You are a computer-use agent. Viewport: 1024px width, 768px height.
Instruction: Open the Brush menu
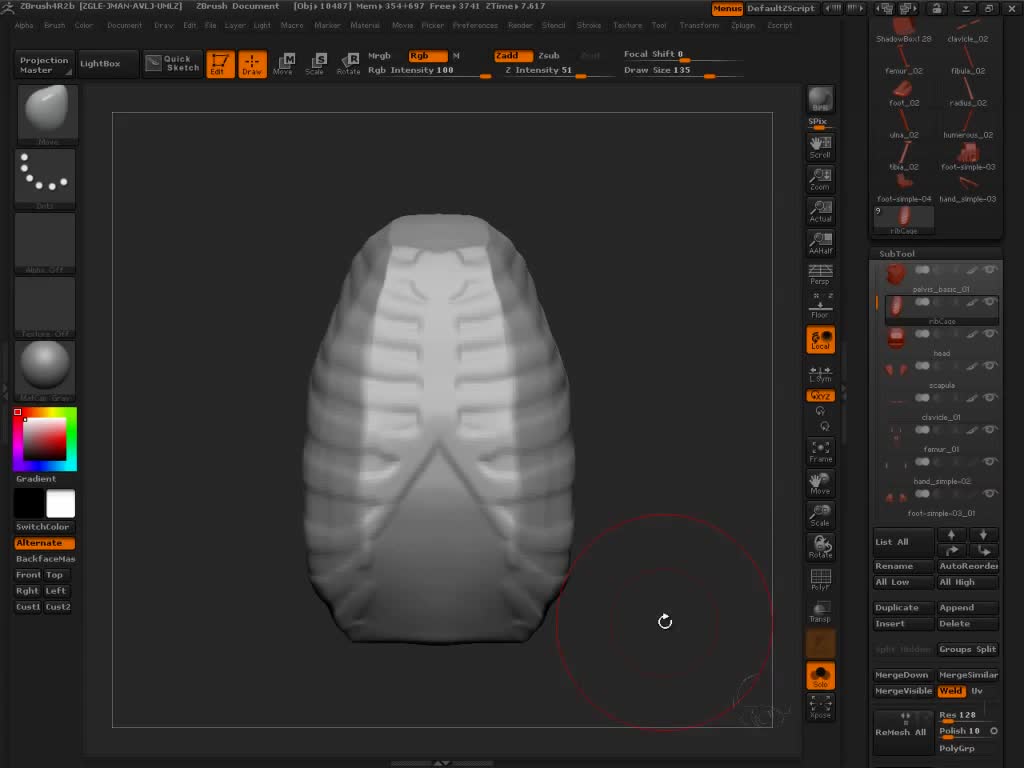point(54,25)
